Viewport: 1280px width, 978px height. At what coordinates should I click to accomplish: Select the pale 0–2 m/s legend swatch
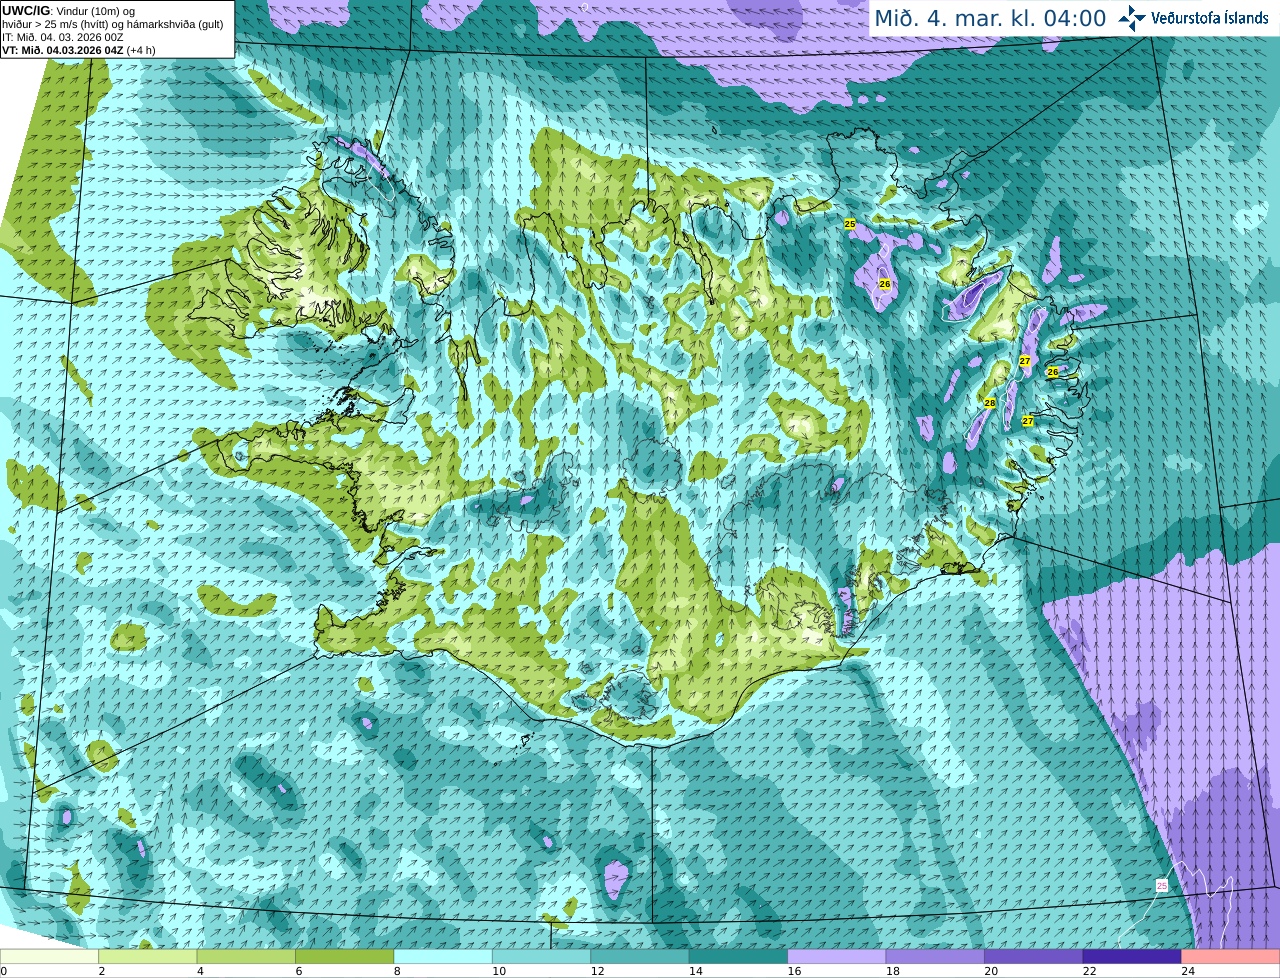[50, 957]
